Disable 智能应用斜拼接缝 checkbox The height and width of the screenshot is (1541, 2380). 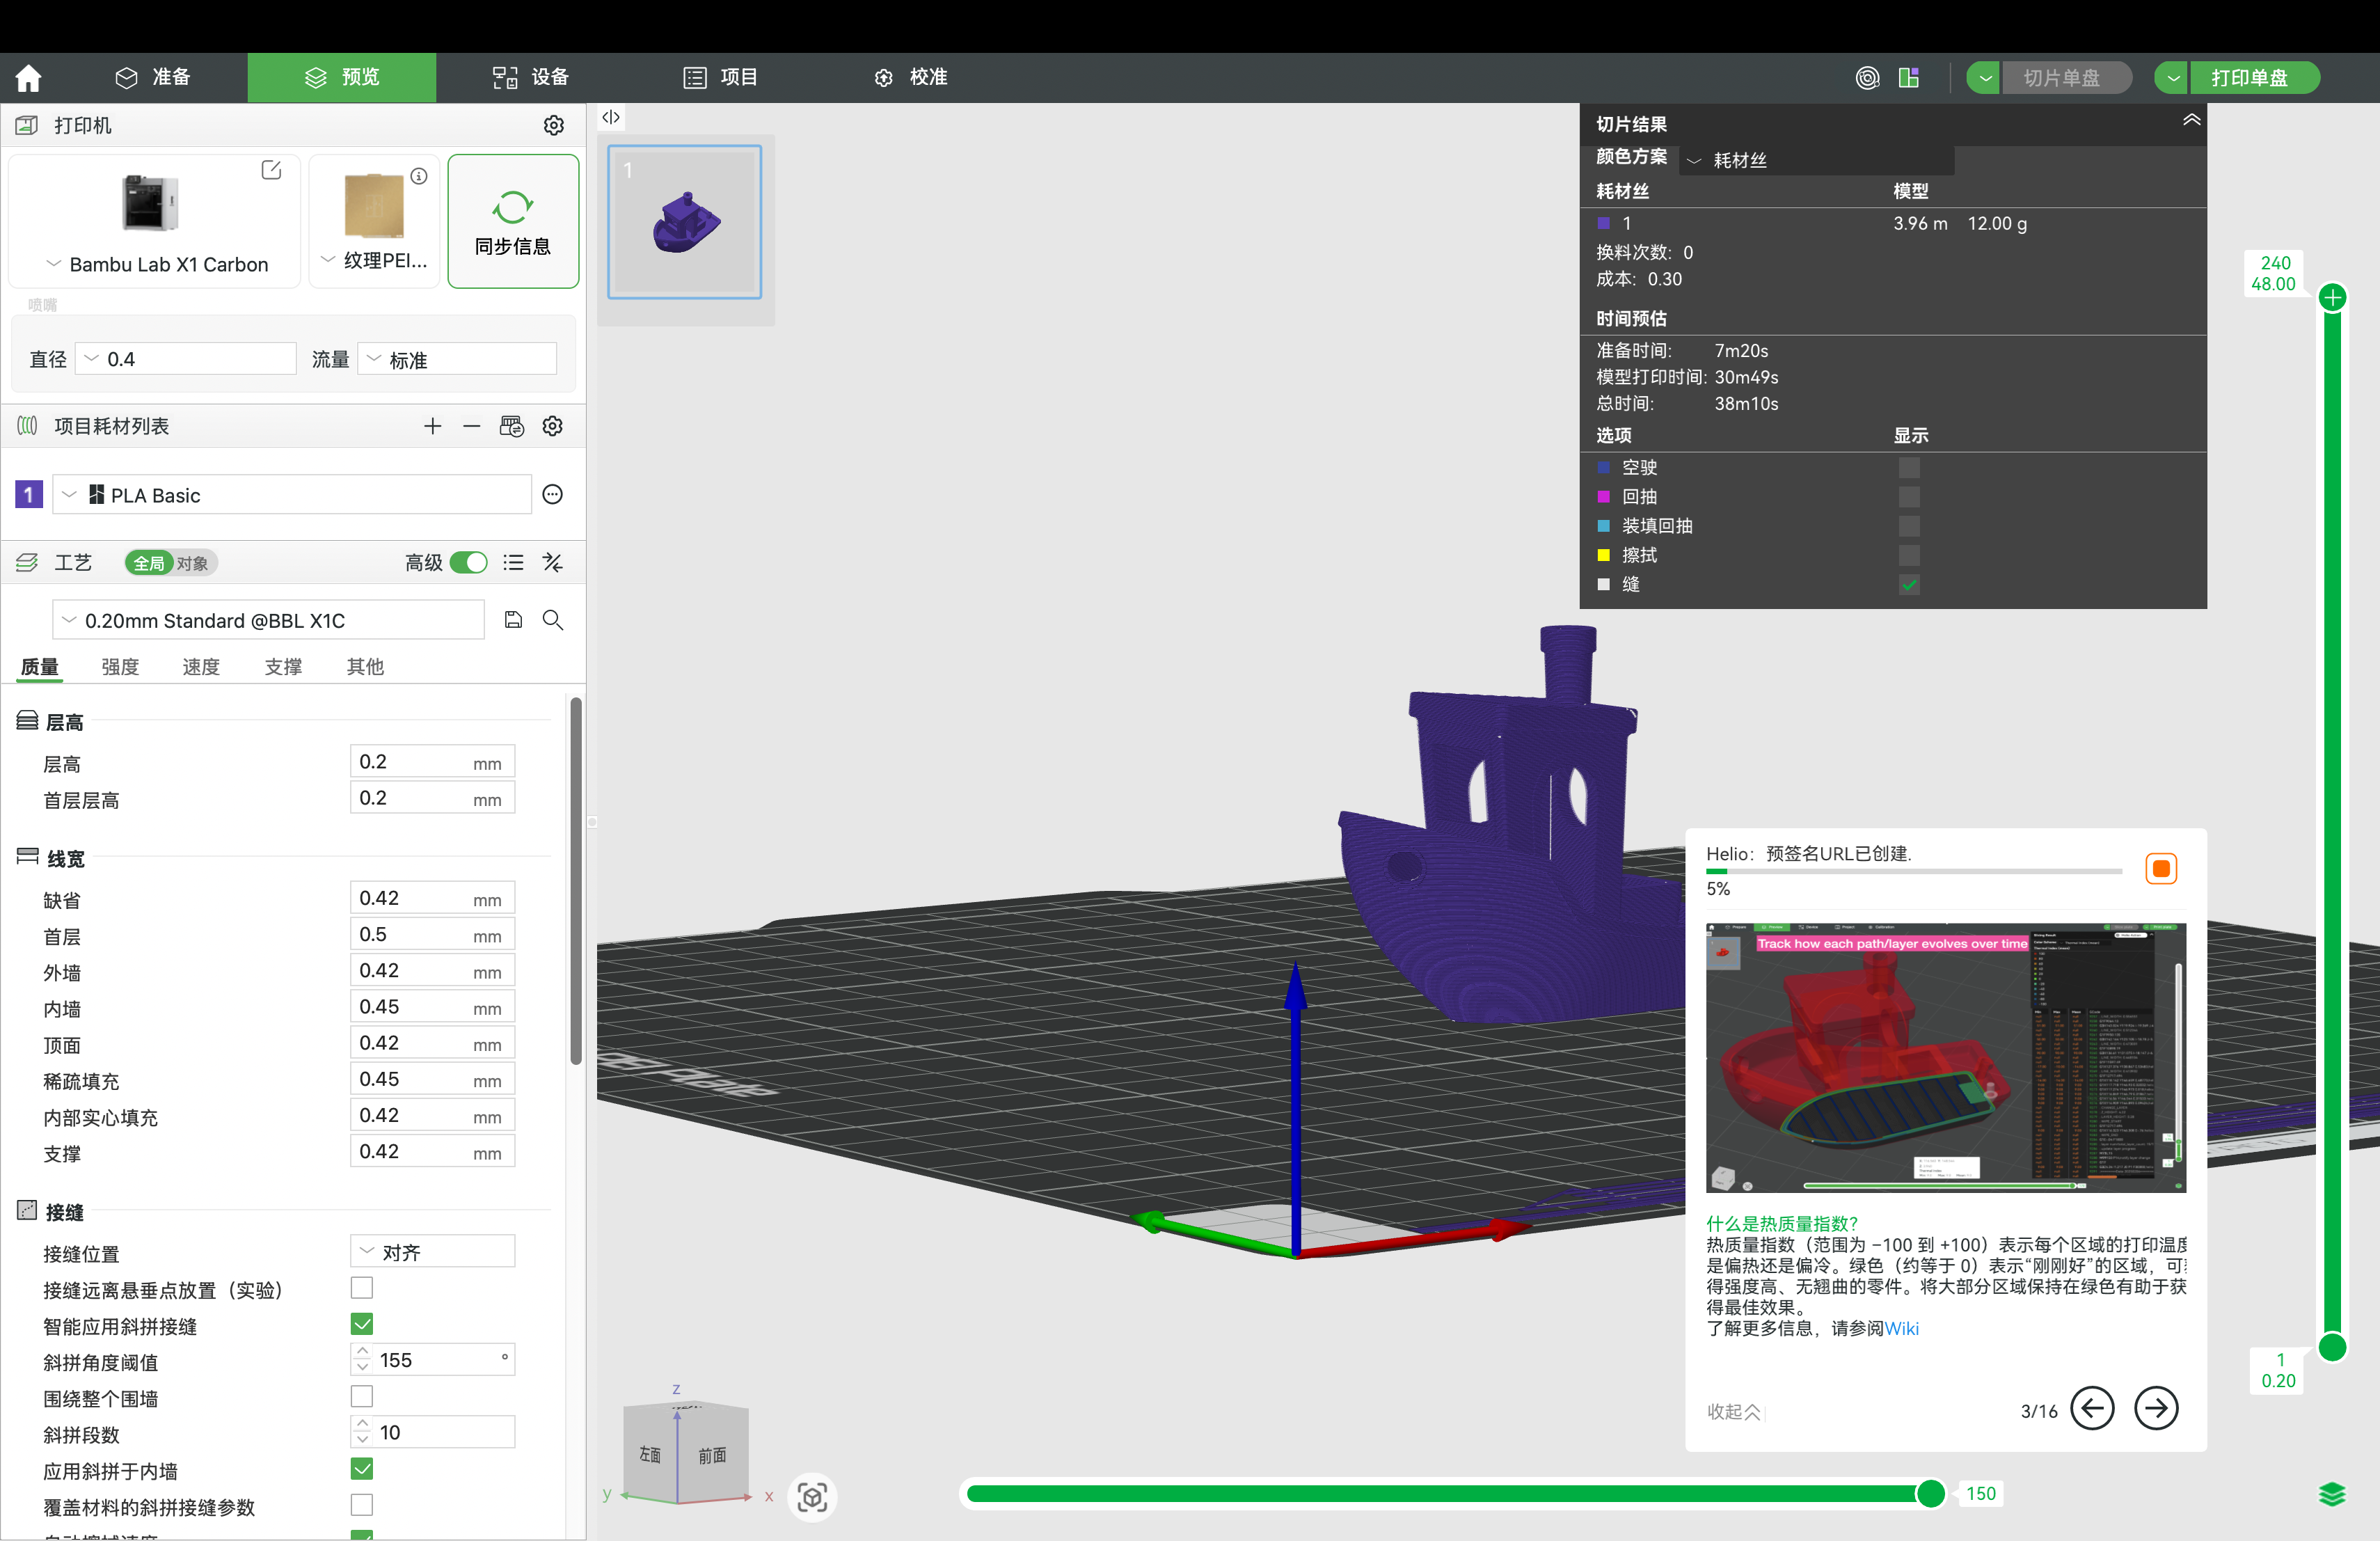point(362,1325)
